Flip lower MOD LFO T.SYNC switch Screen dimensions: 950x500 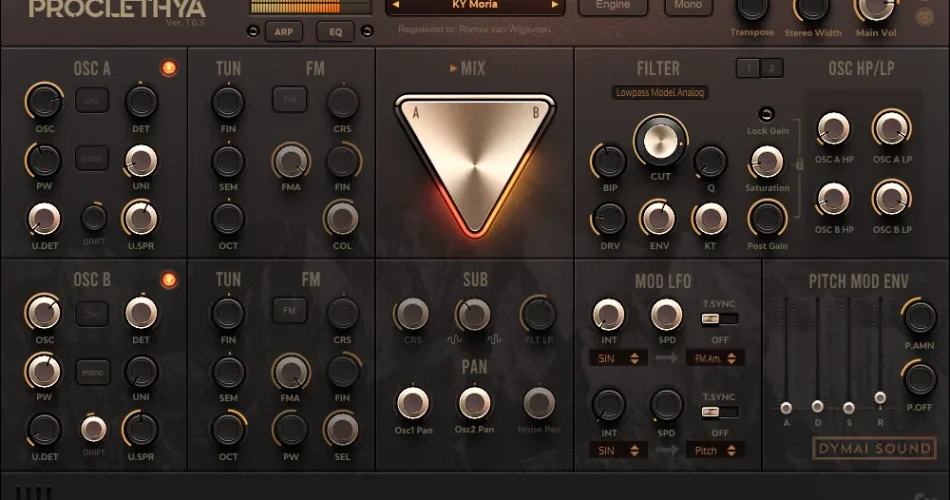pyautogui.click(x=720, y=412)
